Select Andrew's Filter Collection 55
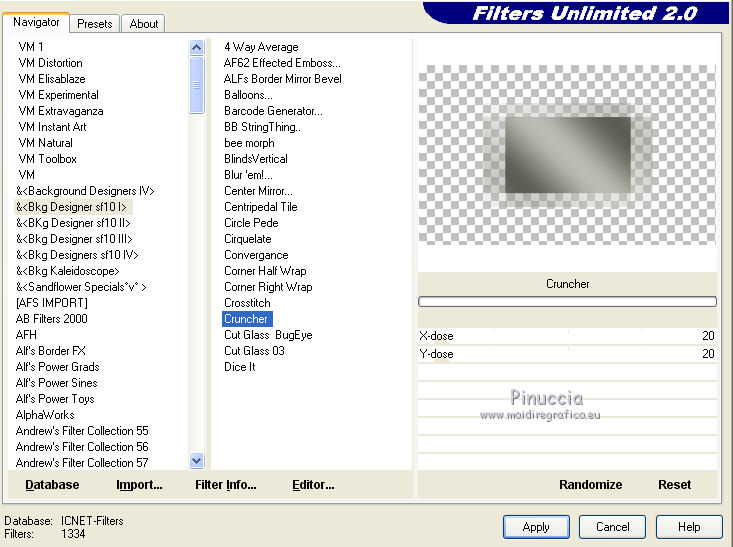This screenshot has height=547, width=733. [82, 431]
